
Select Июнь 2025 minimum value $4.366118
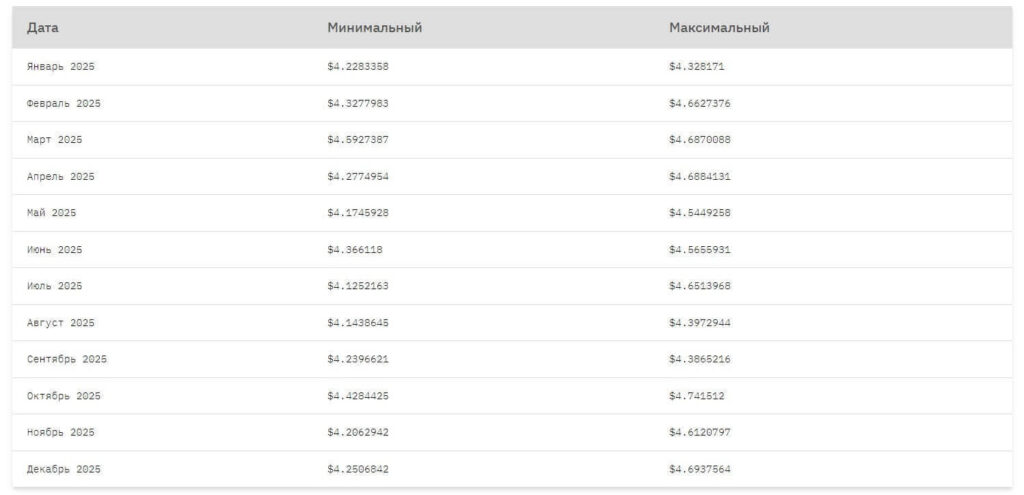(354, 249)
